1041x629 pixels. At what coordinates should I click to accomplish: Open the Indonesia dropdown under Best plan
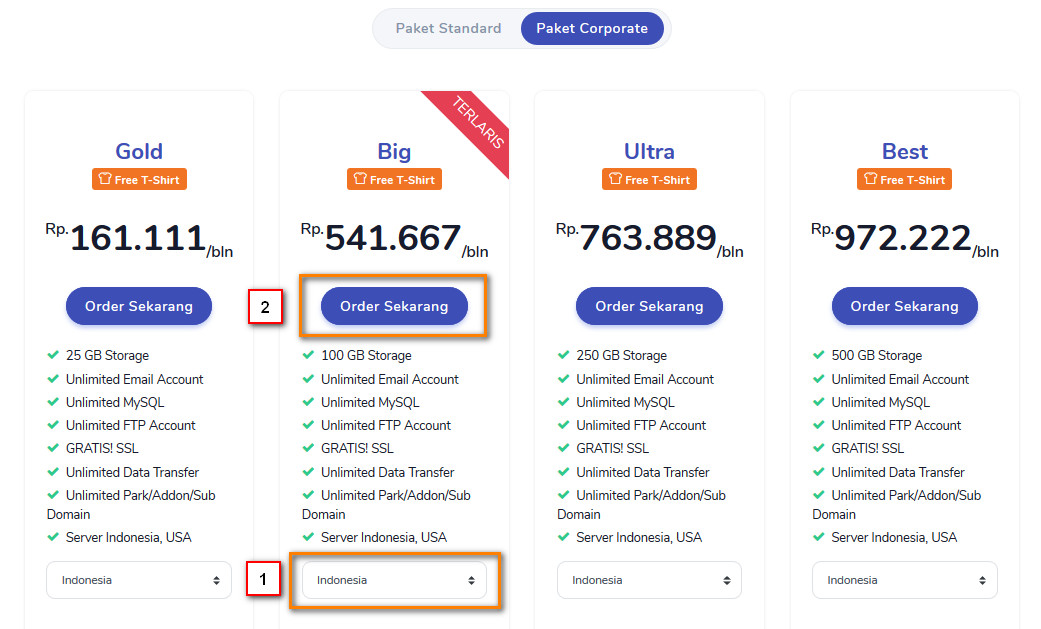point(904,580)
